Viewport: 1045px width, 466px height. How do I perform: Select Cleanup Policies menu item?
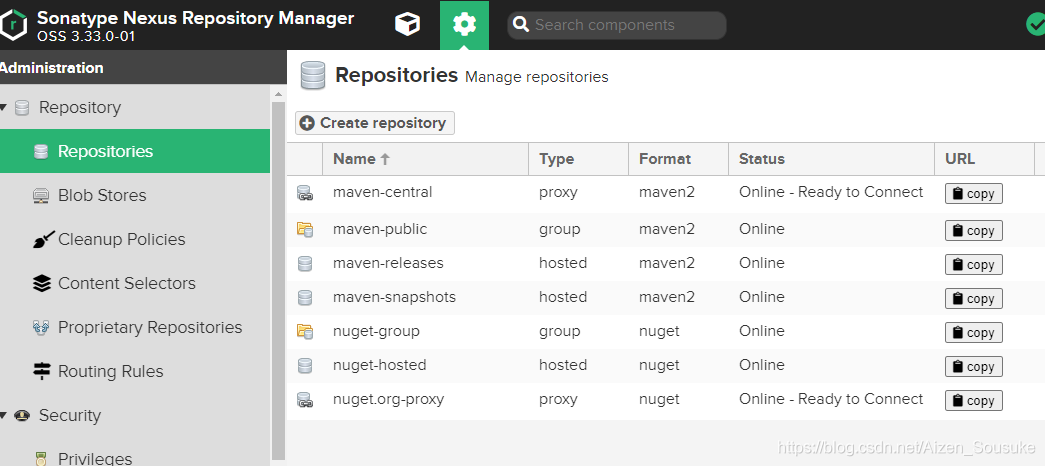click(x=121, y=239)
